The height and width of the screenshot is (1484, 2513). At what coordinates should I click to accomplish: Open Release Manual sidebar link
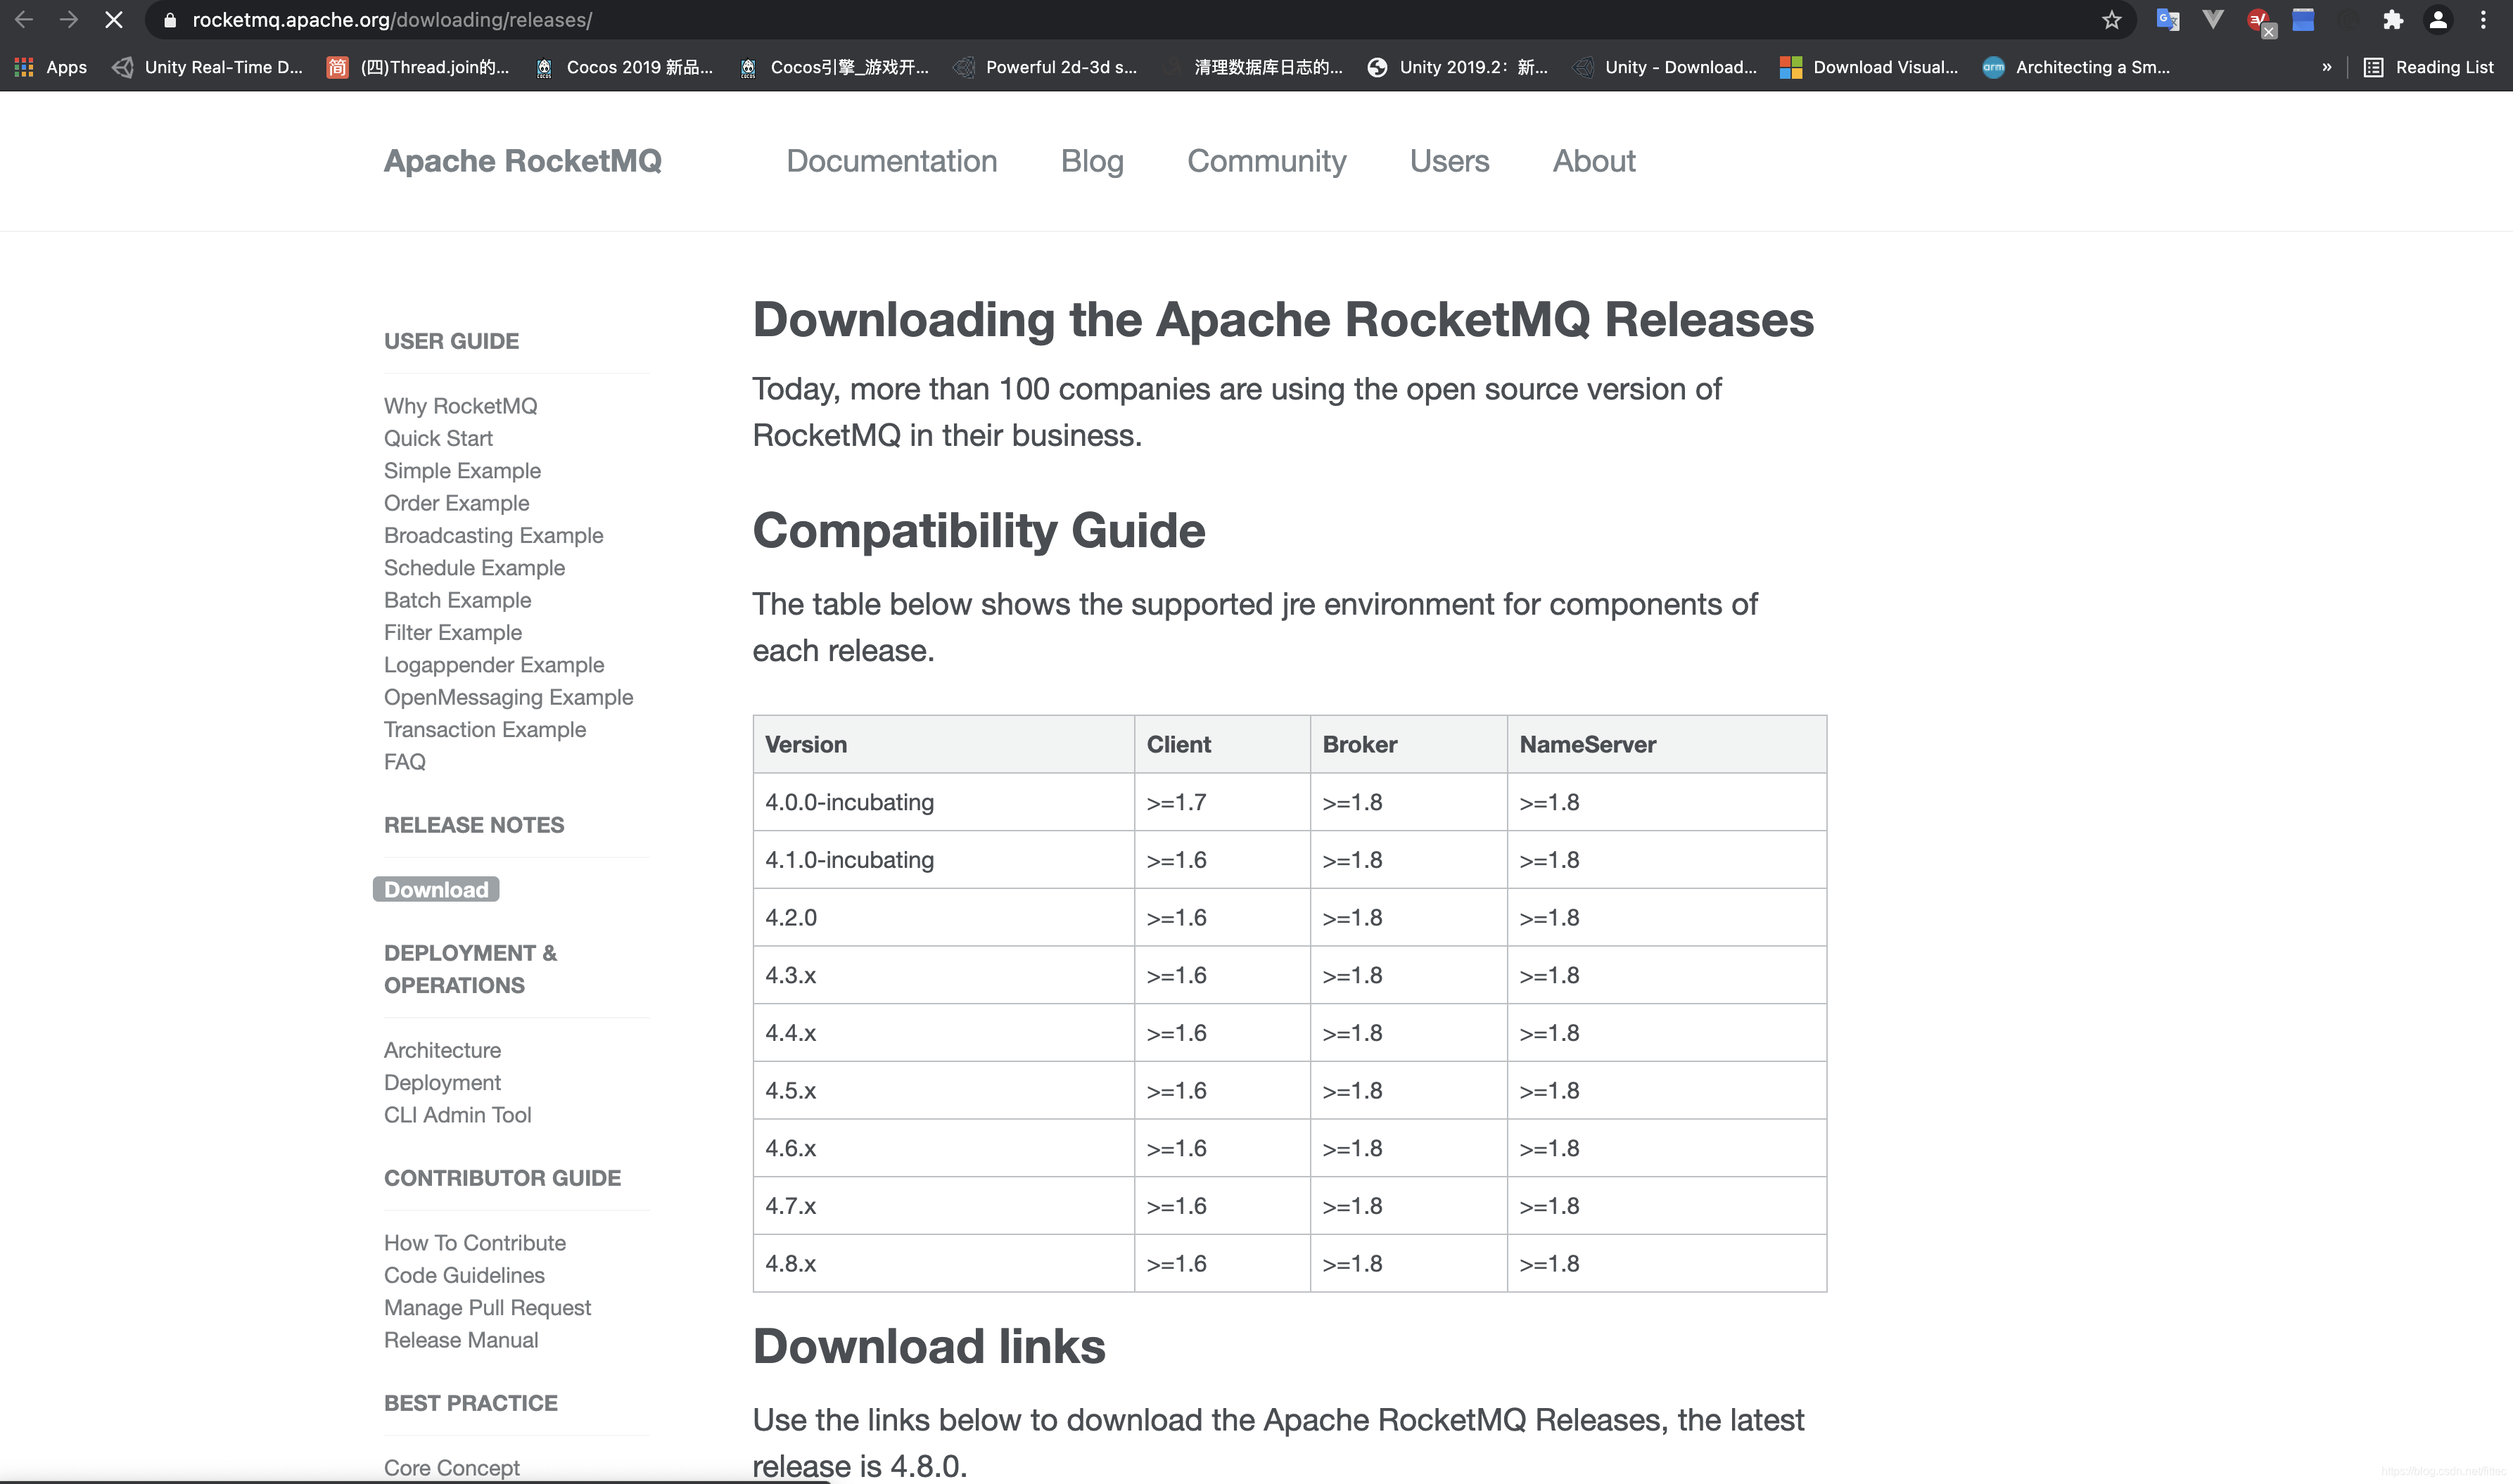(x=460, y=1340)
